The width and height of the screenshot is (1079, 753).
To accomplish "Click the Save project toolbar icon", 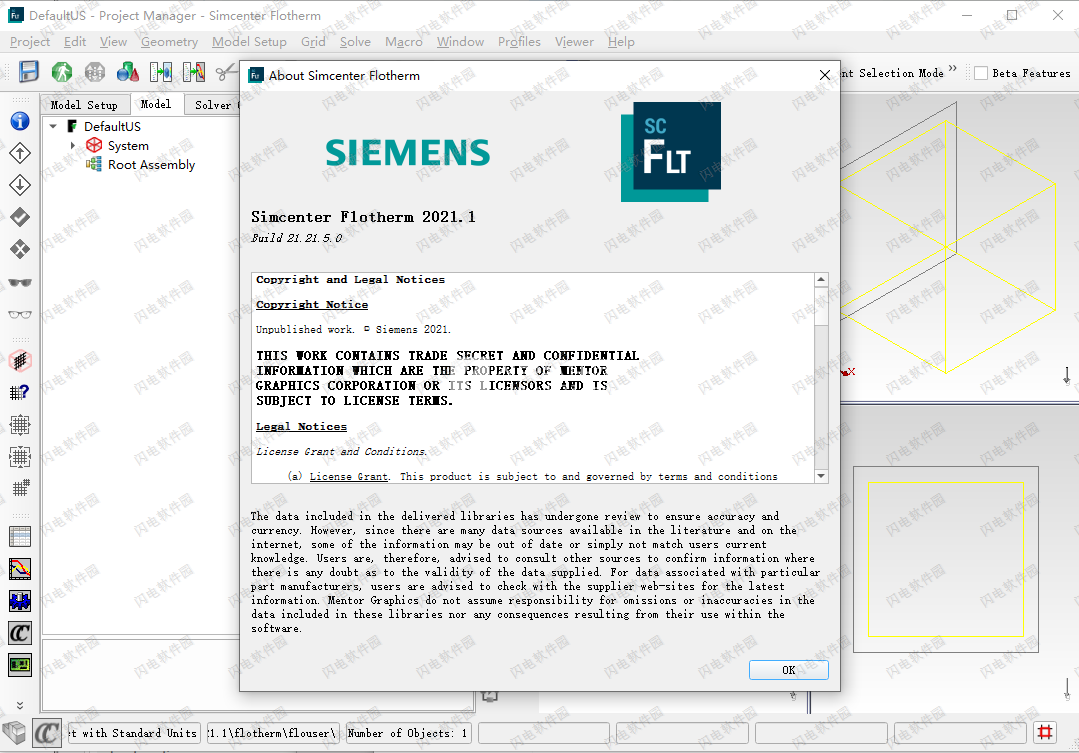I will [x=29, y=72].
